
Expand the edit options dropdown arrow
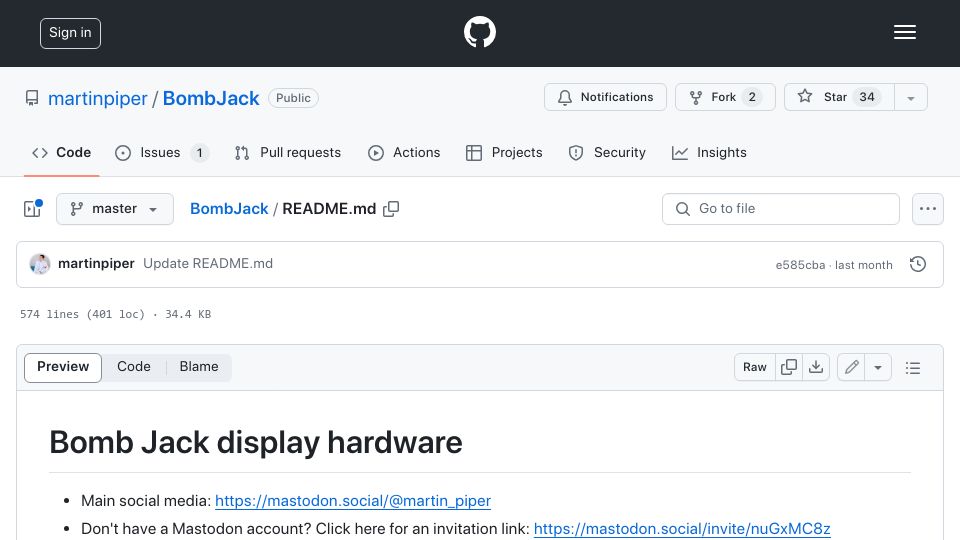878,367
